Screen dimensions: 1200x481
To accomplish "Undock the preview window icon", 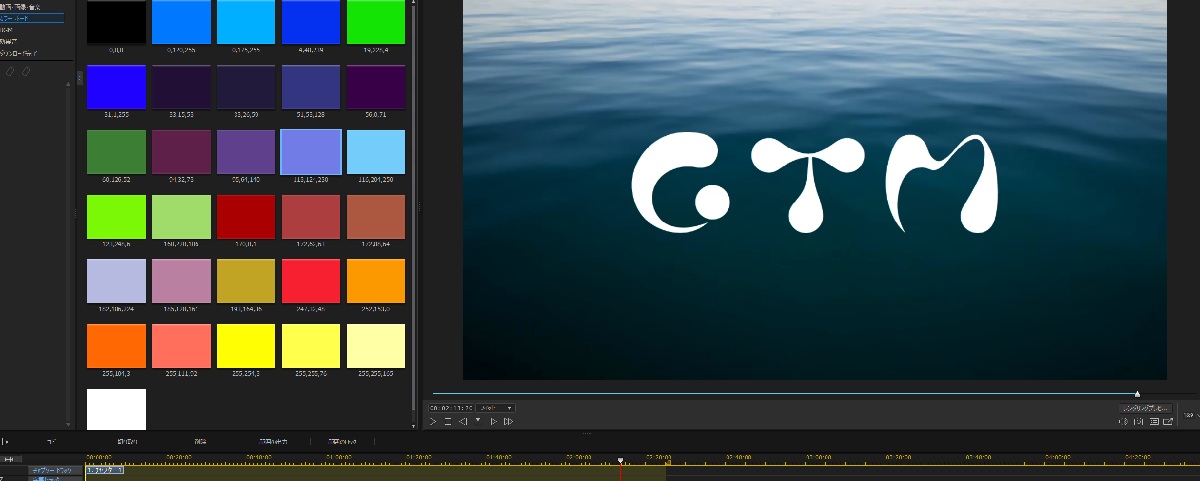I will tap(1168, 421).
